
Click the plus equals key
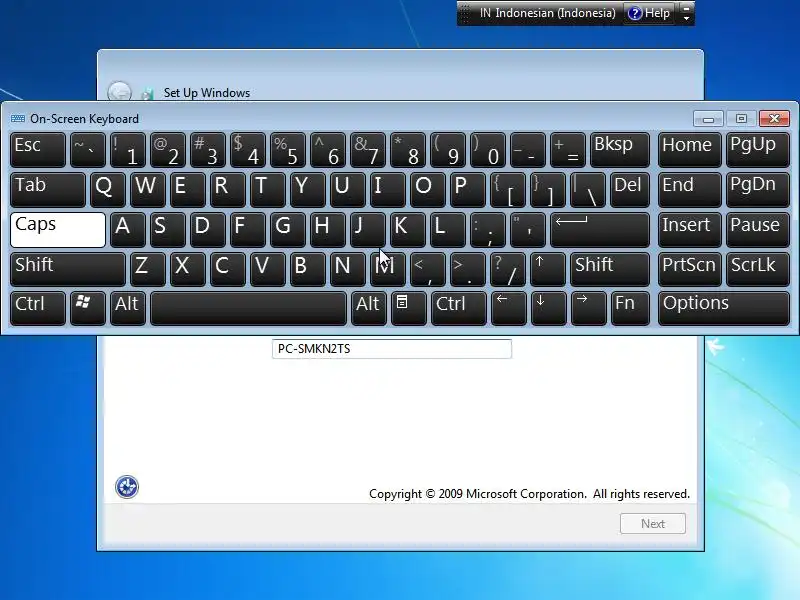(568, 150)
